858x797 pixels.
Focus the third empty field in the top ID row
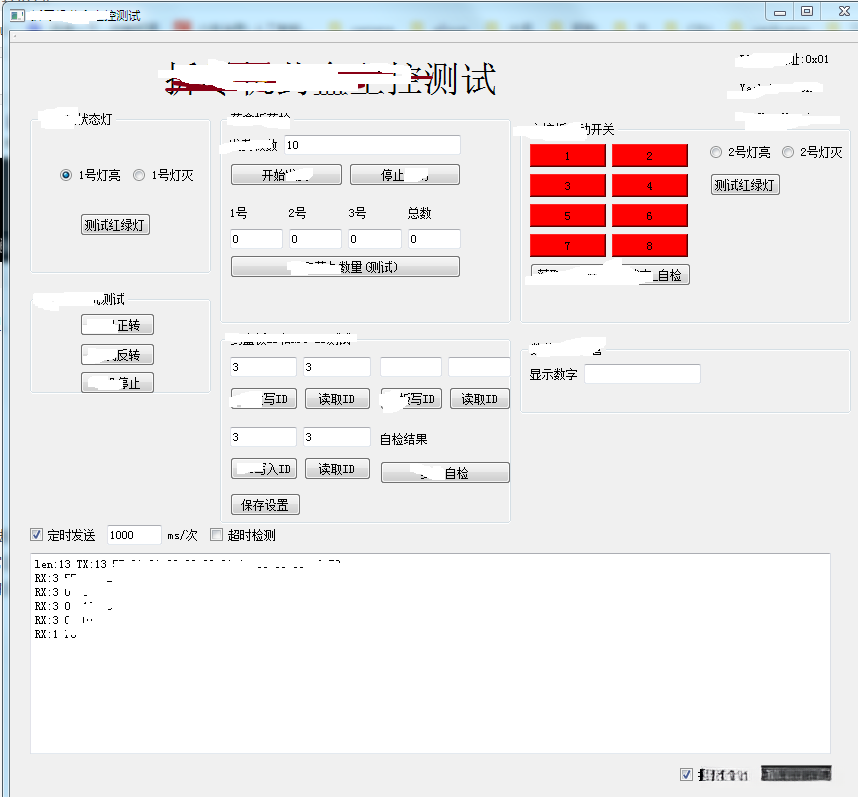[x=411, y=367]
